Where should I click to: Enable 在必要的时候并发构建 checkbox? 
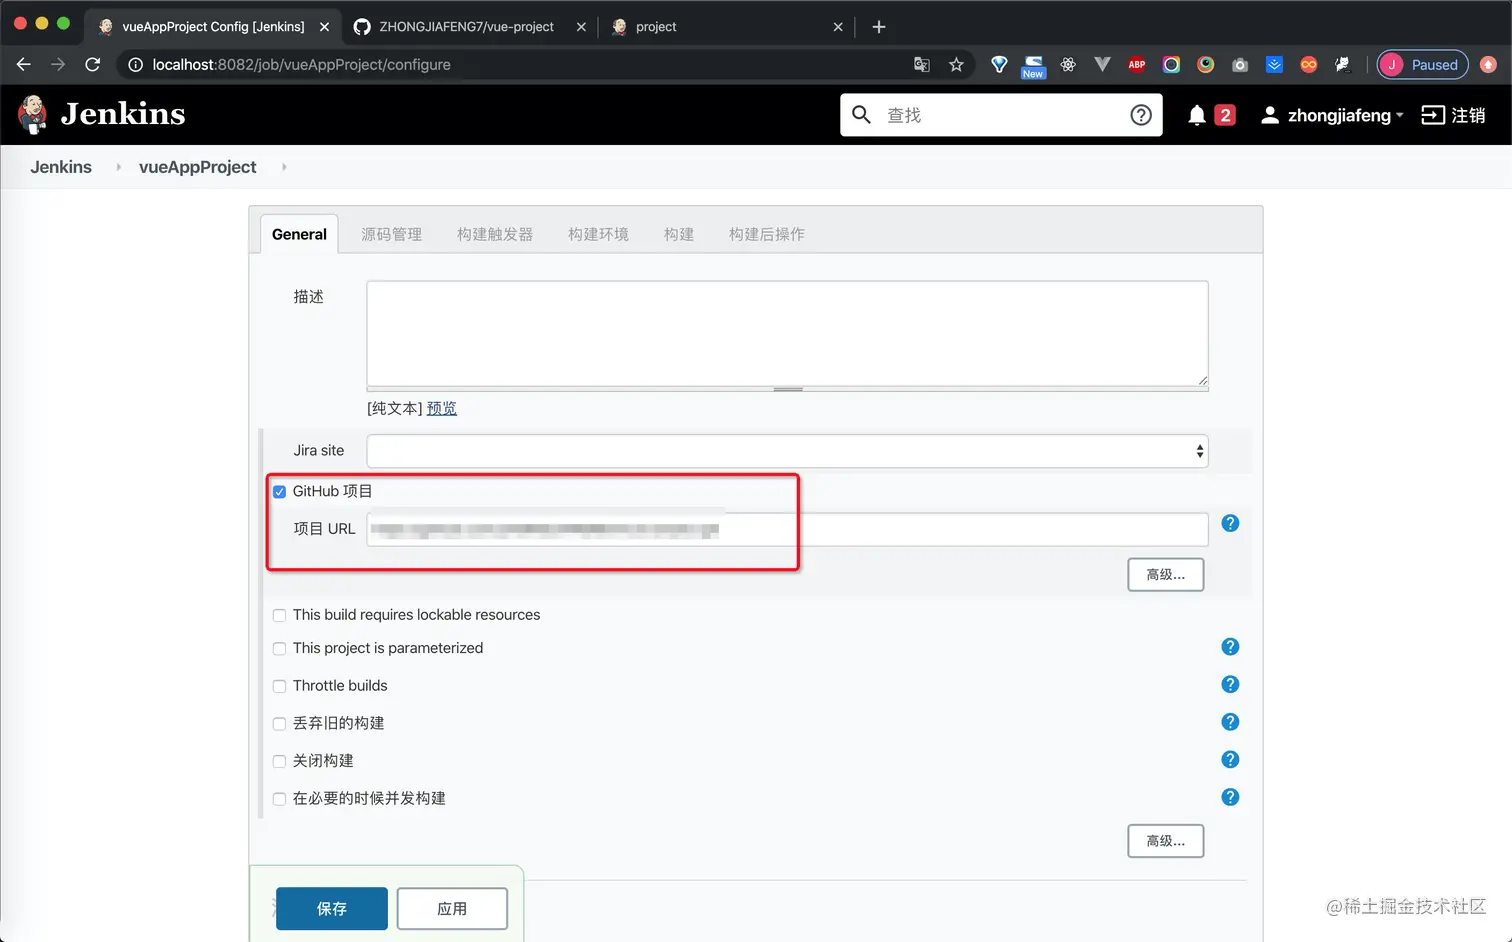click(x=280, y=798)
